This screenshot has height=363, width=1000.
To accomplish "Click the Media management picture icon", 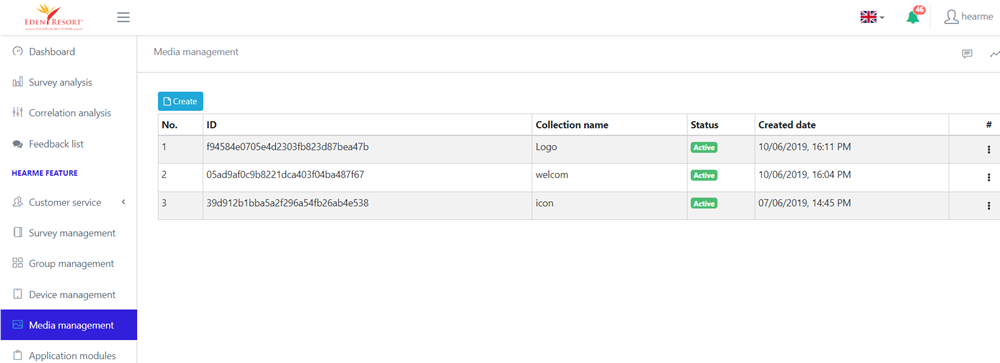I will tap(18, 325).
